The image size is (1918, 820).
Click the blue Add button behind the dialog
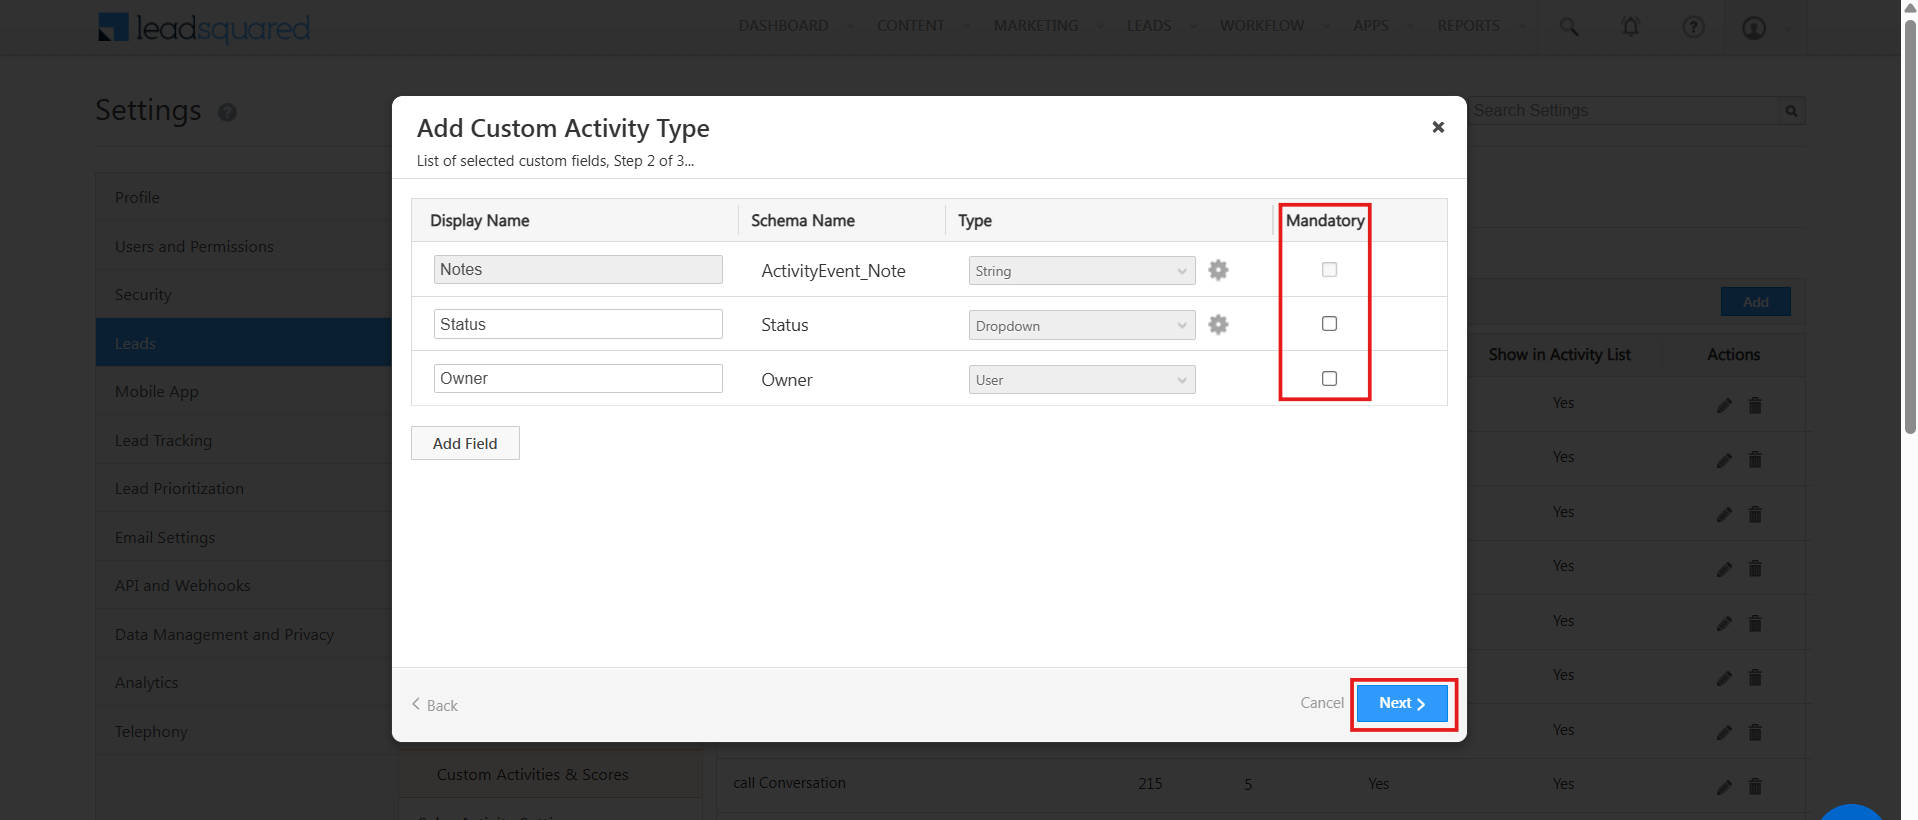pos(1755,302)
